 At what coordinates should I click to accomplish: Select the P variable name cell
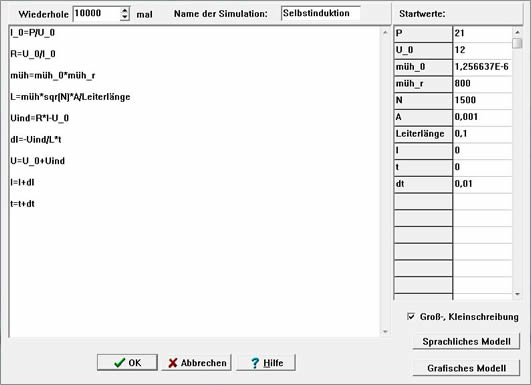point(423,34)
